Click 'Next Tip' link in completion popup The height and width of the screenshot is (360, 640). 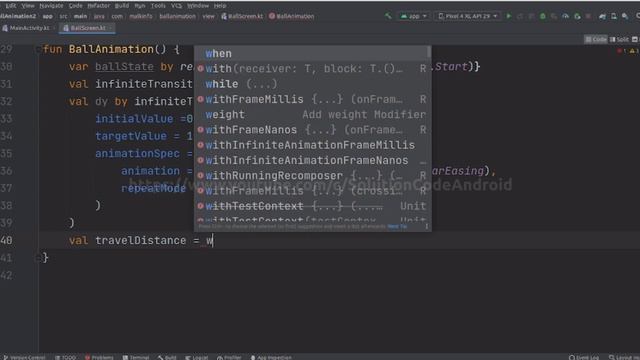coord(397,226)
